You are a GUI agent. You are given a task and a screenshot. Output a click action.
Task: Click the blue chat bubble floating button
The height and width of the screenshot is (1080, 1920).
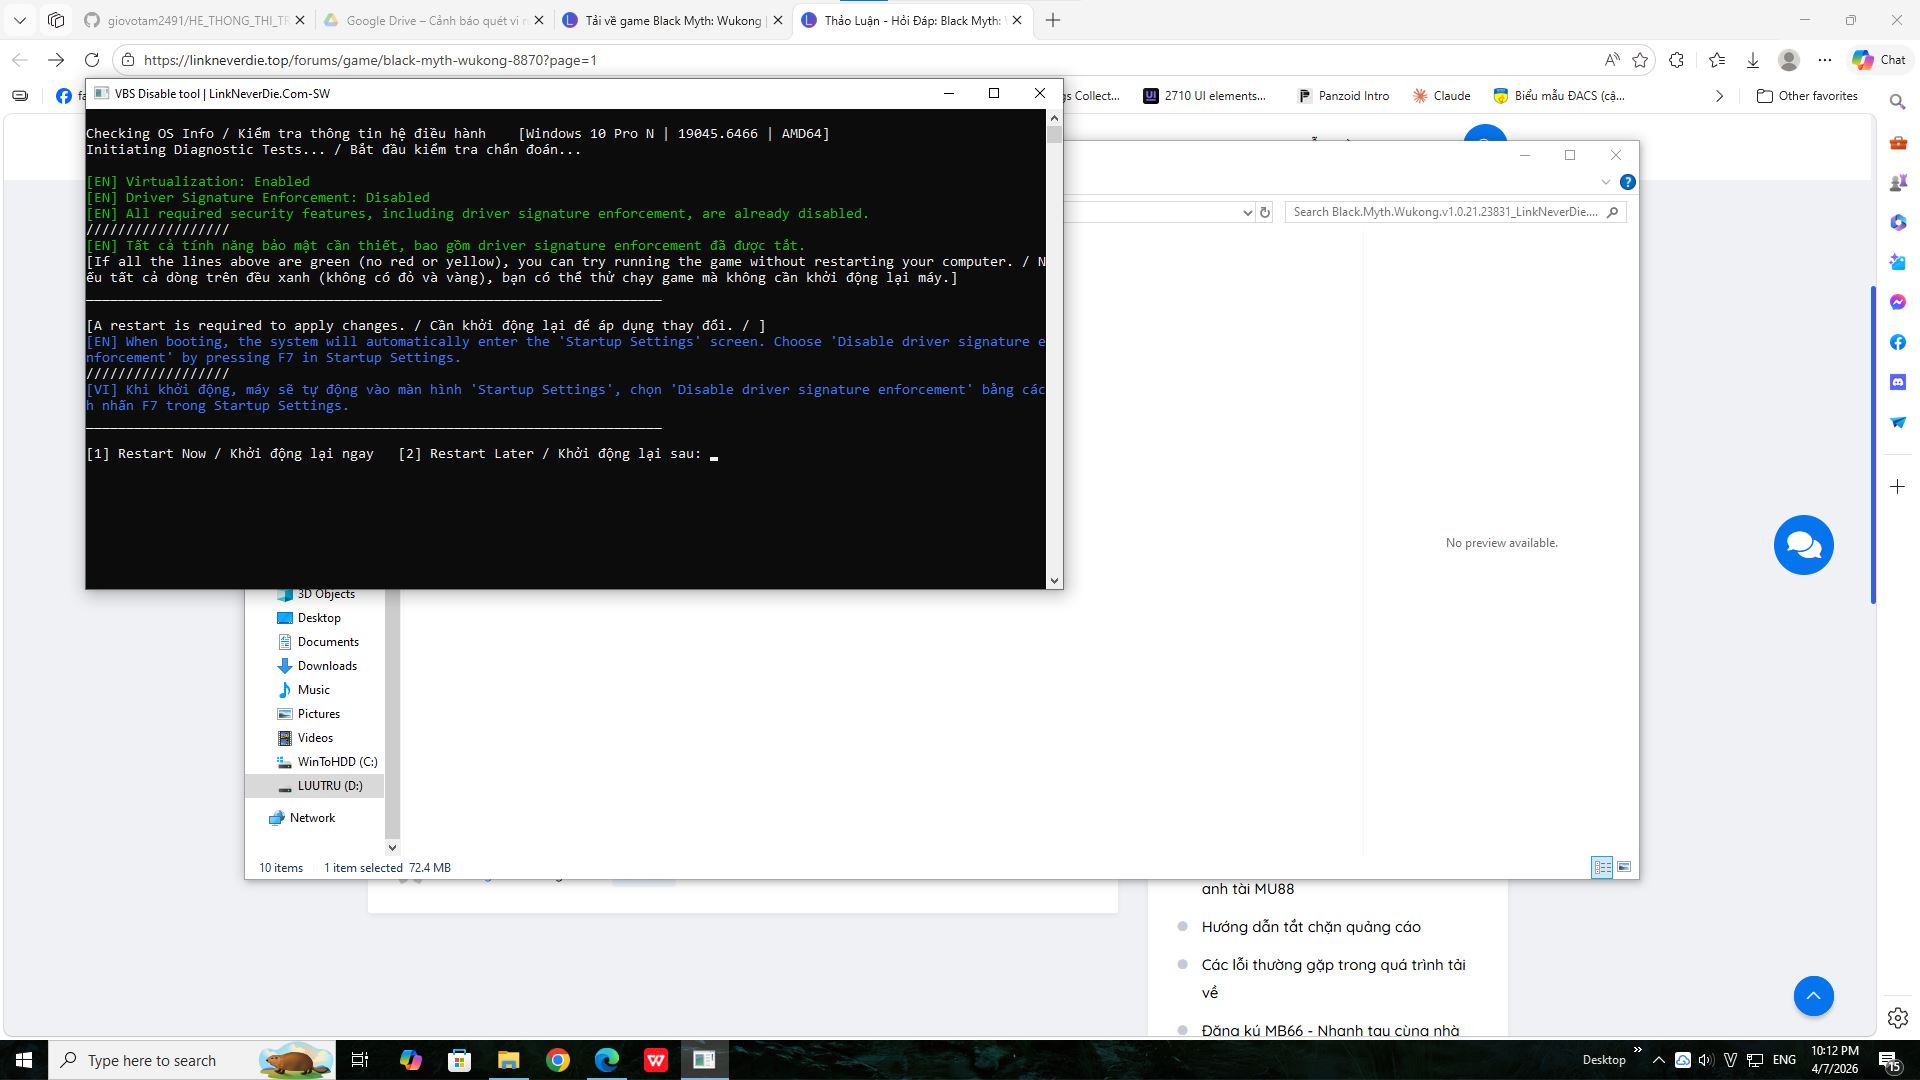(1803, 545)
